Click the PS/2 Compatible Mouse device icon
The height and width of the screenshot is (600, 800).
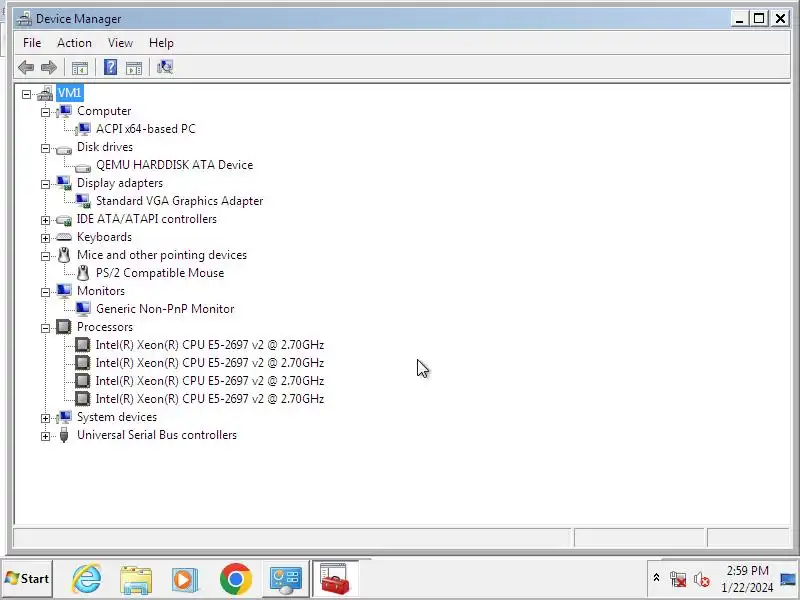pos(83,273)
